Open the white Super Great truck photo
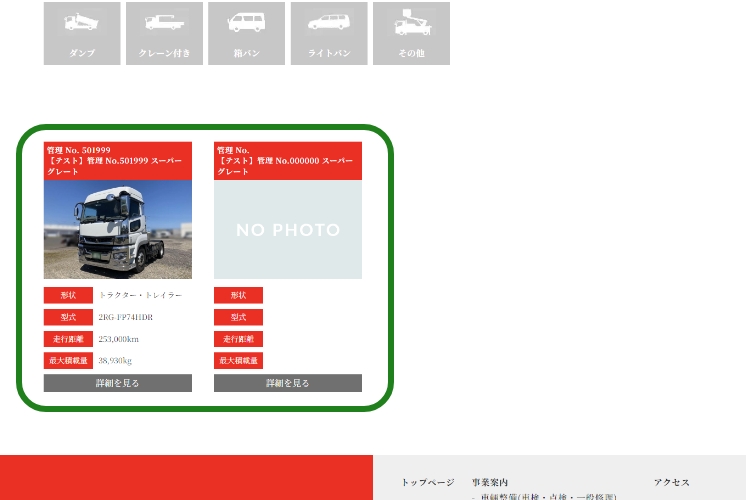This screenshot has height=500, width=746. [x=118, y=229]
